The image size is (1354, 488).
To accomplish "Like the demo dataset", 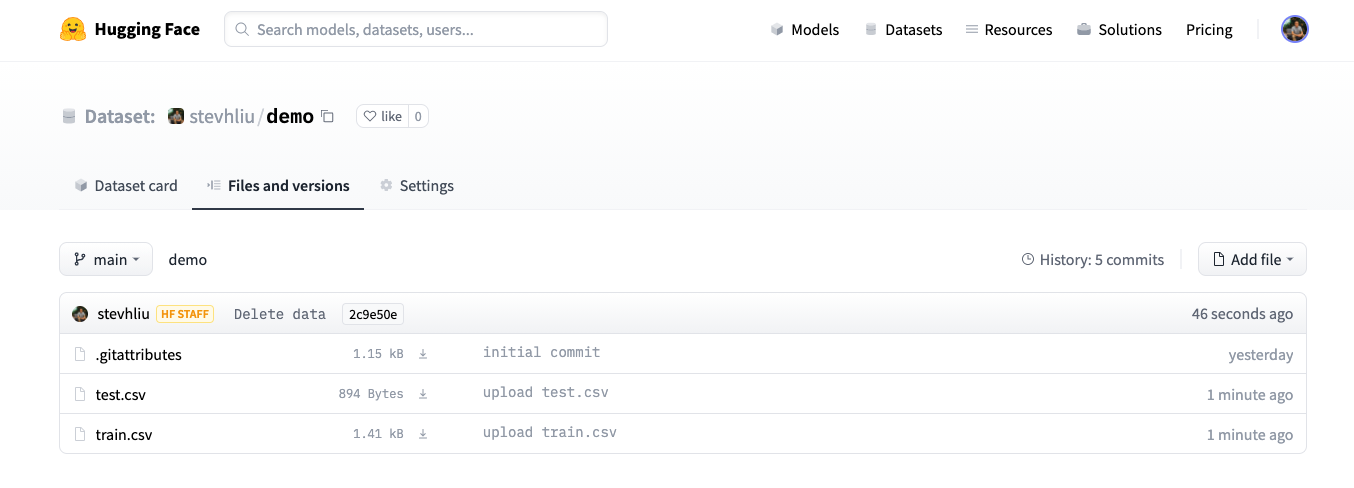I will point(382,117).
